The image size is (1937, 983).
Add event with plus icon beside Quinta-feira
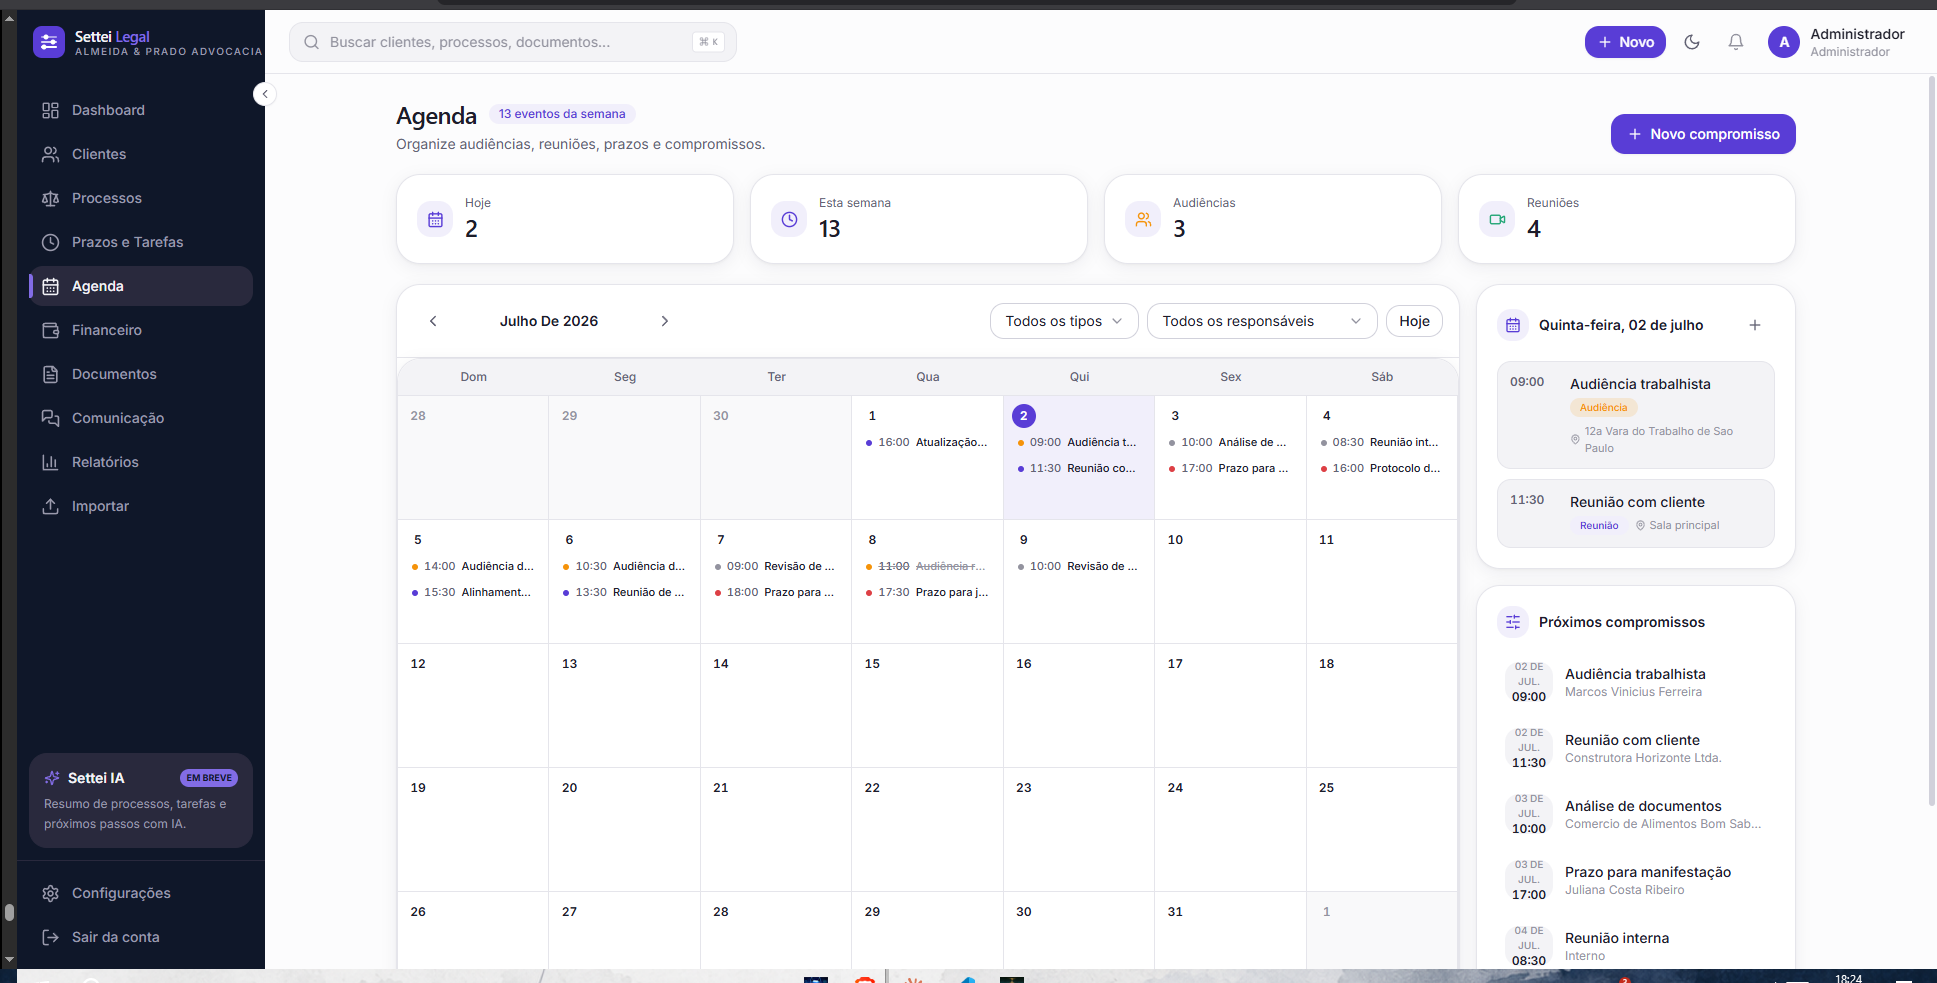pyautogui.click(x=1755, y=325)
